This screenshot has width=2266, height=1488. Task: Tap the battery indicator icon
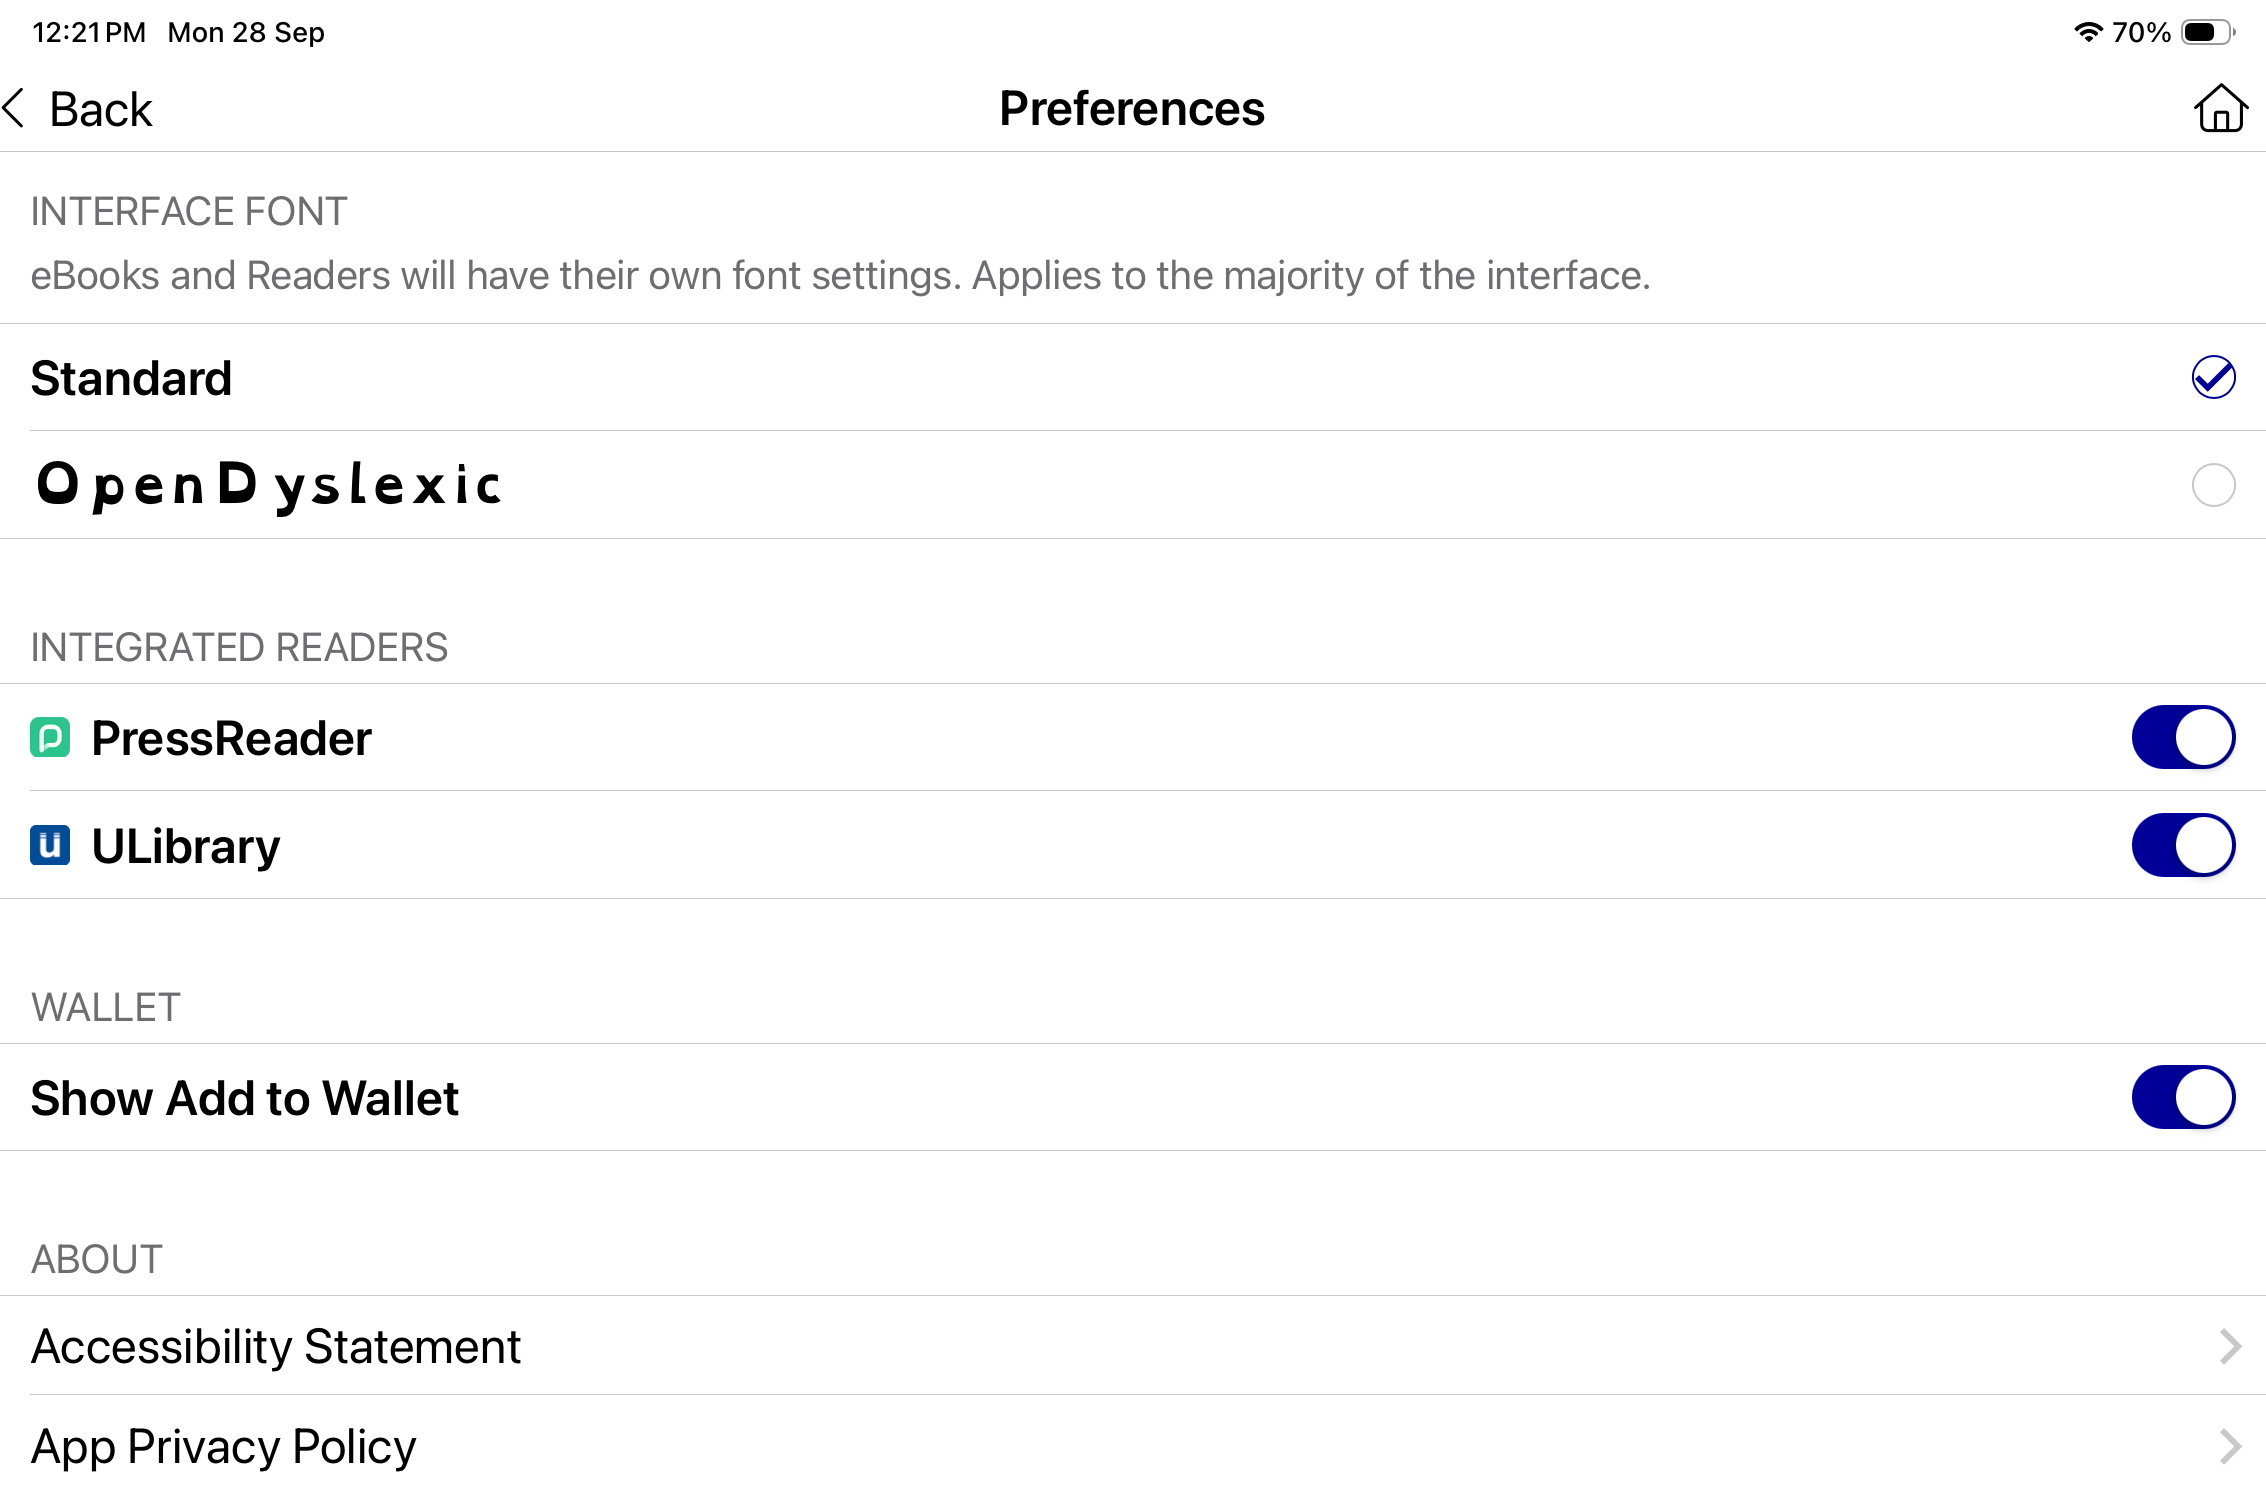point(2208,32)
